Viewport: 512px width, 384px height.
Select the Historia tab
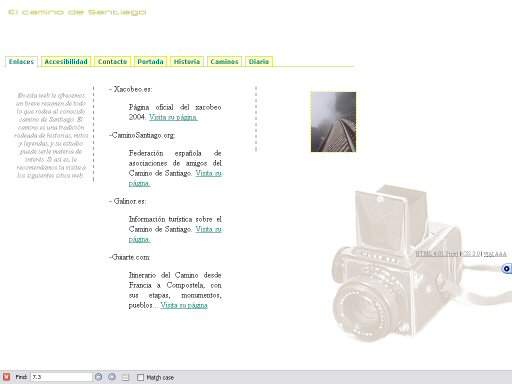pos(187,62)
